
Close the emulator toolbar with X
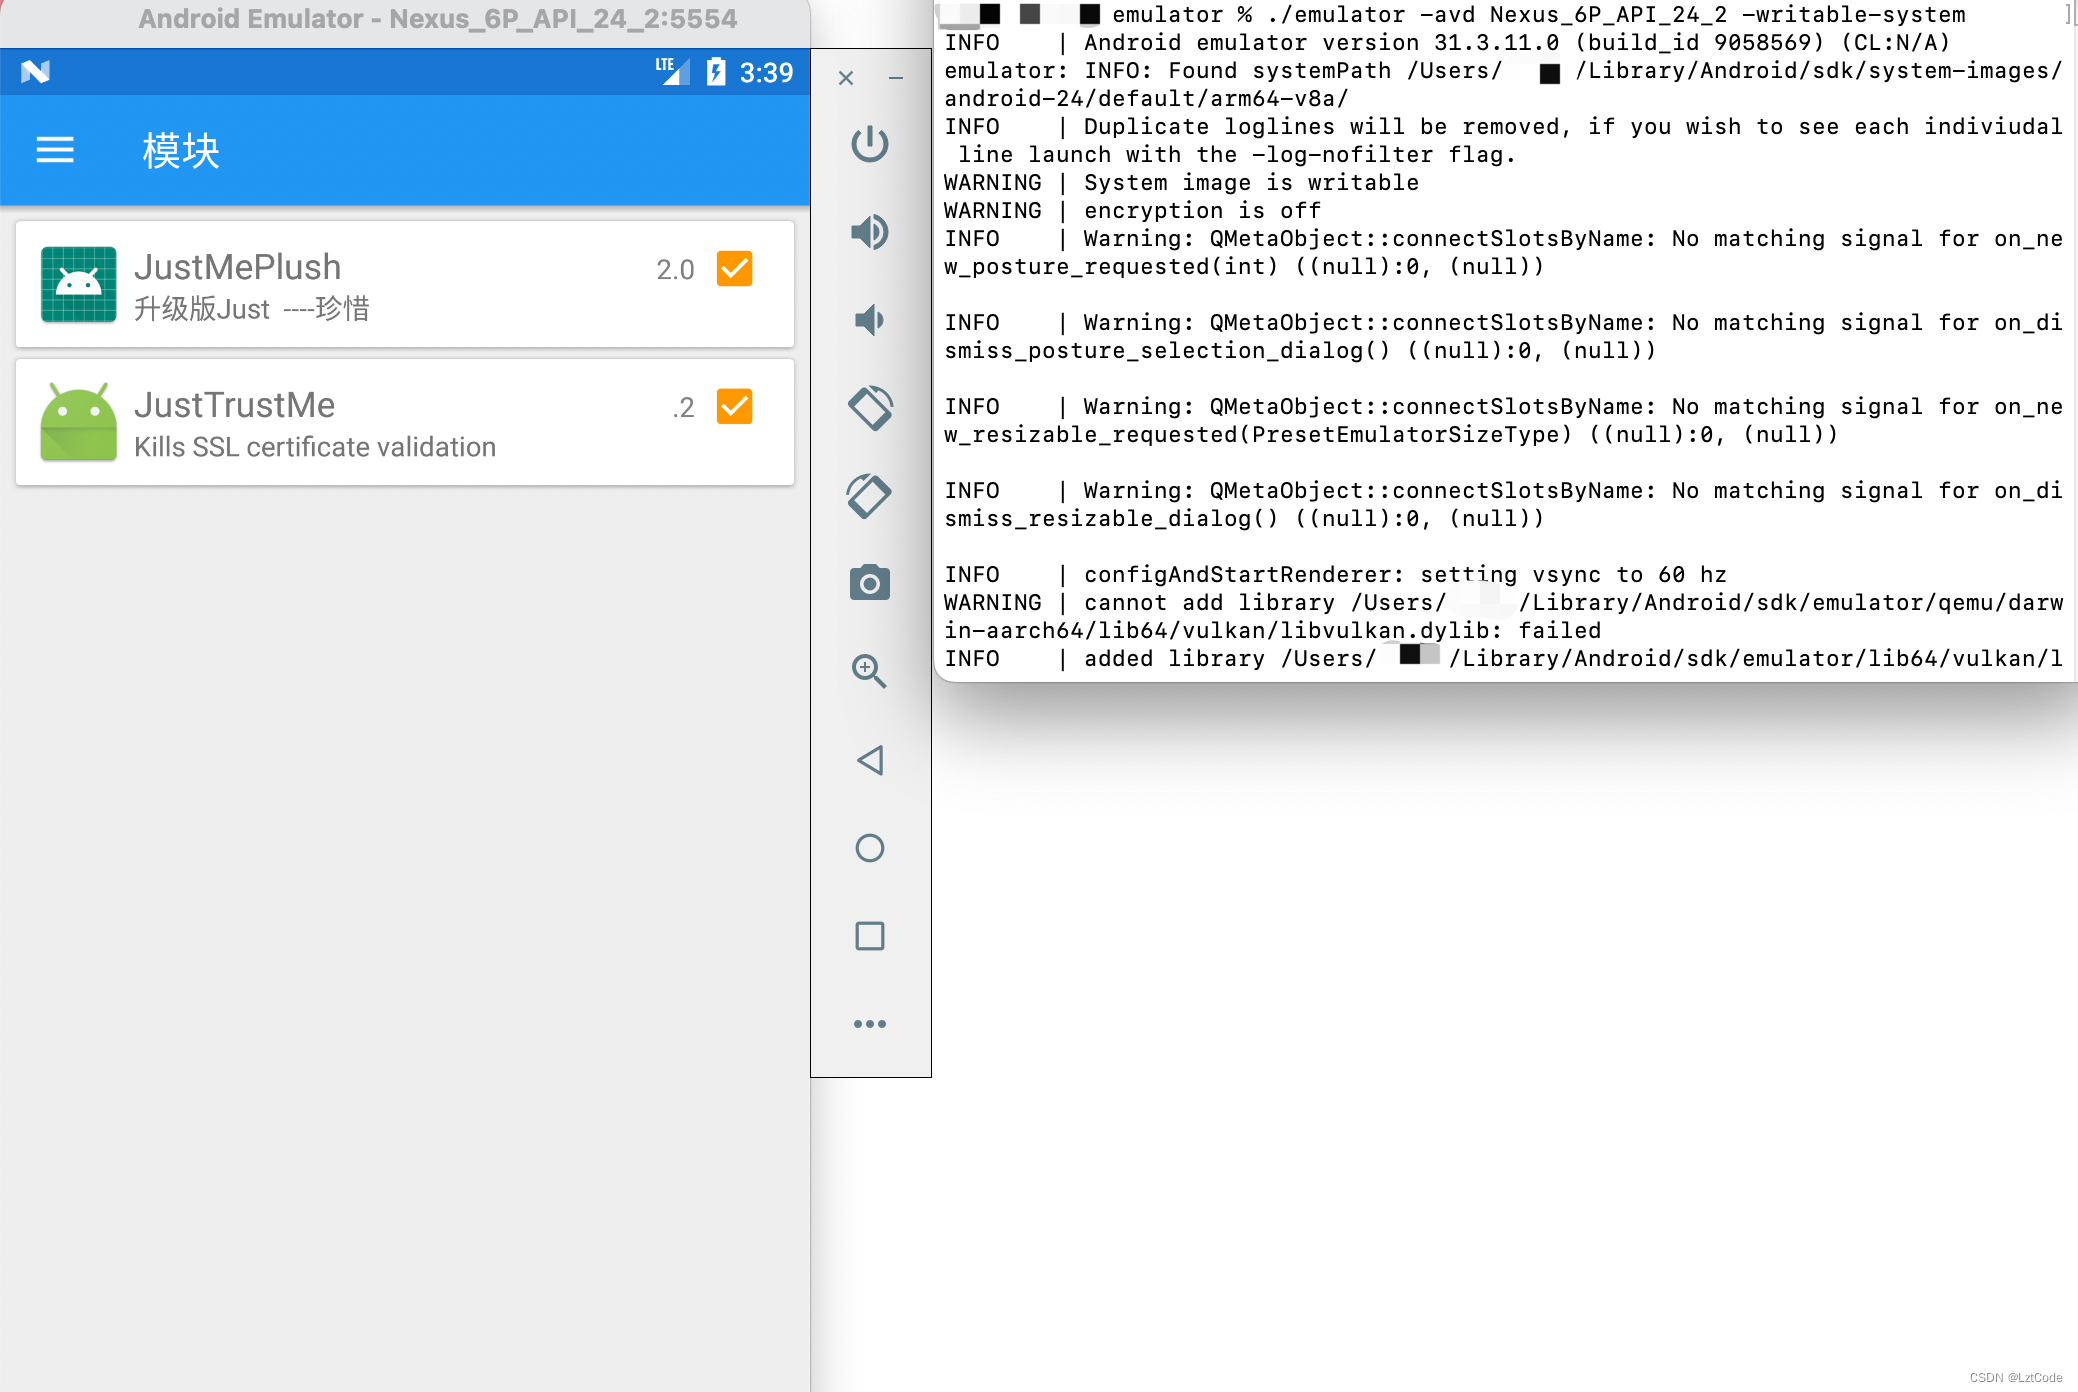[846, 78]
